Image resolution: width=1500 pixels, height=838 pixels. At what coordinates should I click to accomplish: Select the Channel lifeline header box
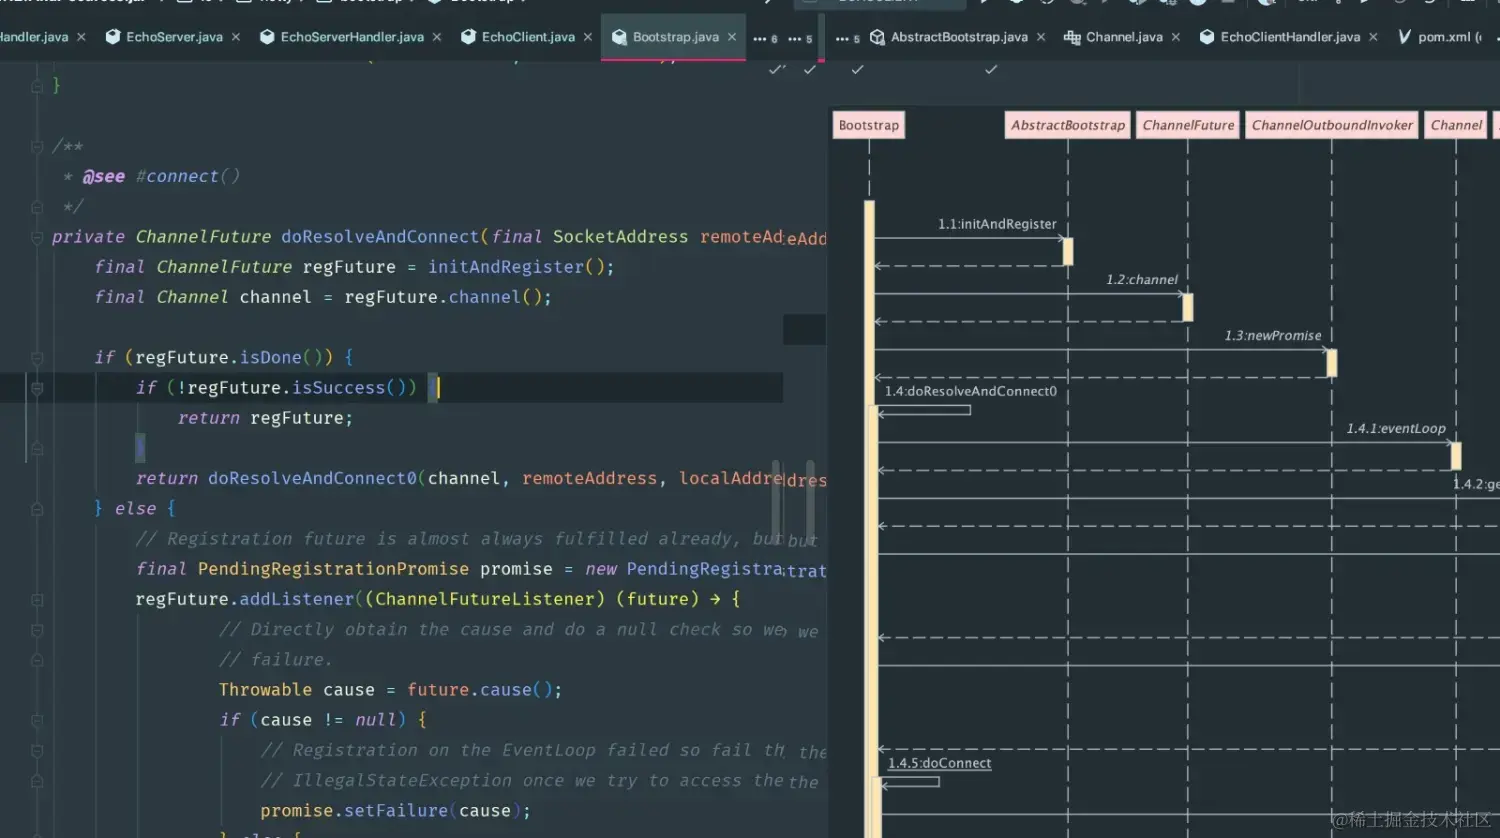pos(1456,125)
